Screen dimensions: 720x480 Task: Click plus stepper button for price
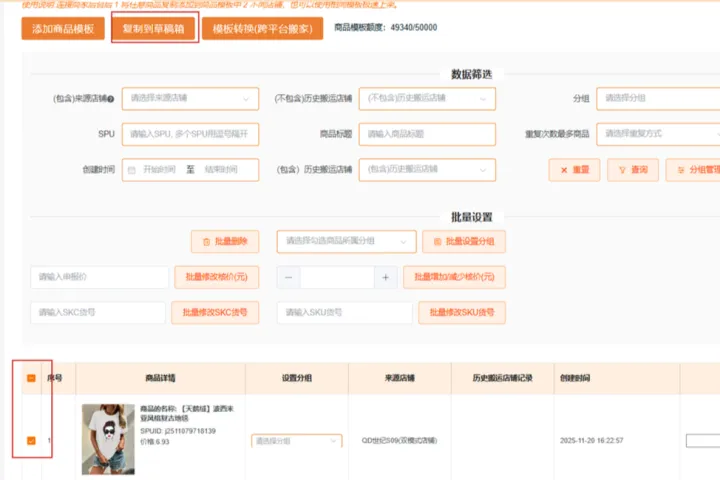pos(386,277)
